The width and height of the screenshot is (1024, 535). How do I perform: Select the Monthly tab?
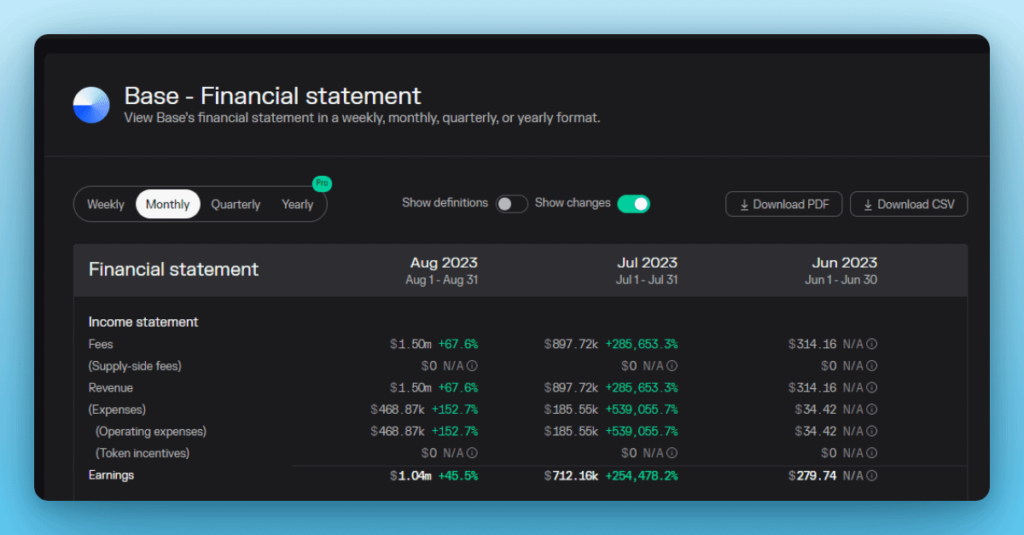click(x=168, y=205)
